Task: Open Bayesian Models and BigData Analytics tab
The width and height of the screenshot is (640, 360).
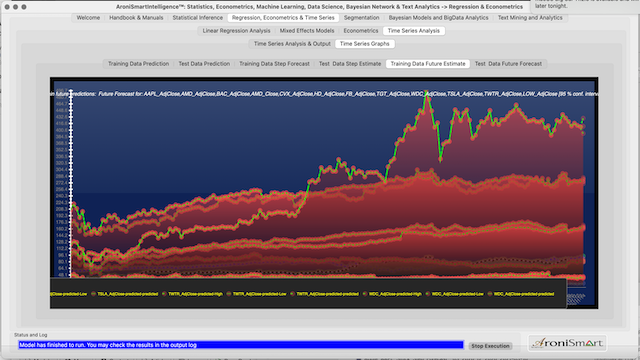Action: [438, 18]
